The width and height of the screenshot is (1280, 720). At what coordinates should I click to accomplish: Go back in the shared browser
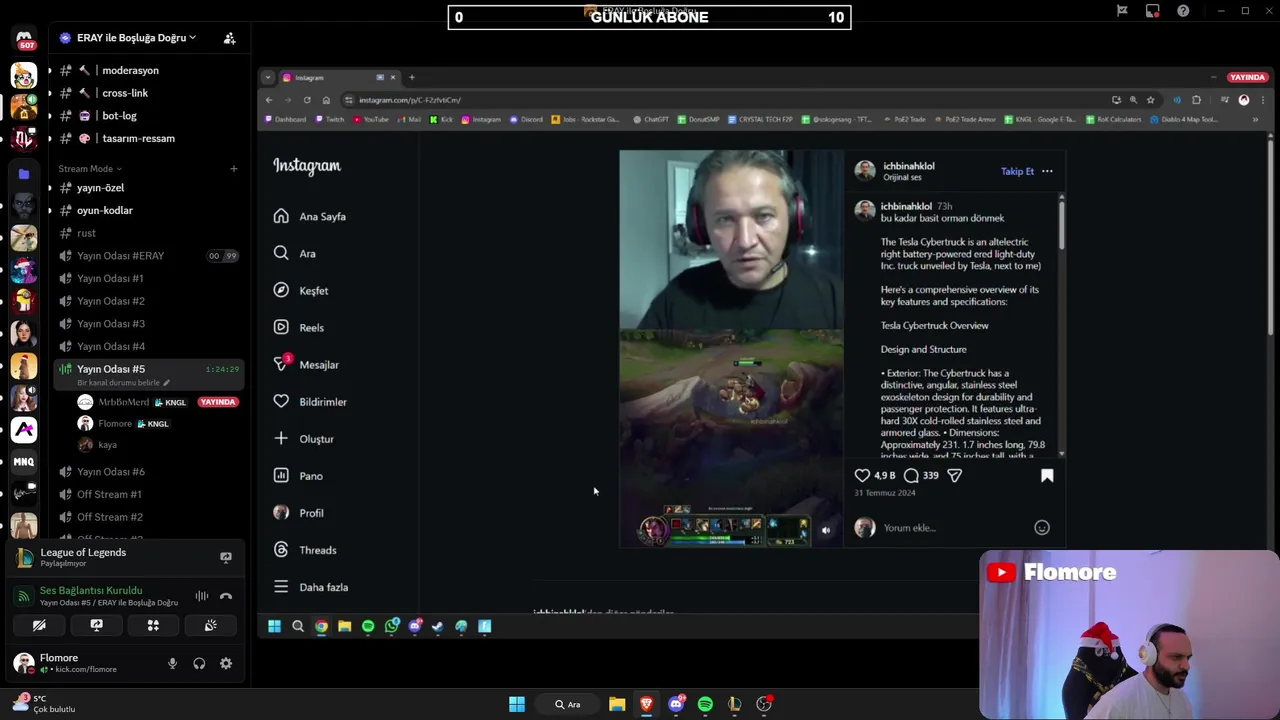click(269, 100)
